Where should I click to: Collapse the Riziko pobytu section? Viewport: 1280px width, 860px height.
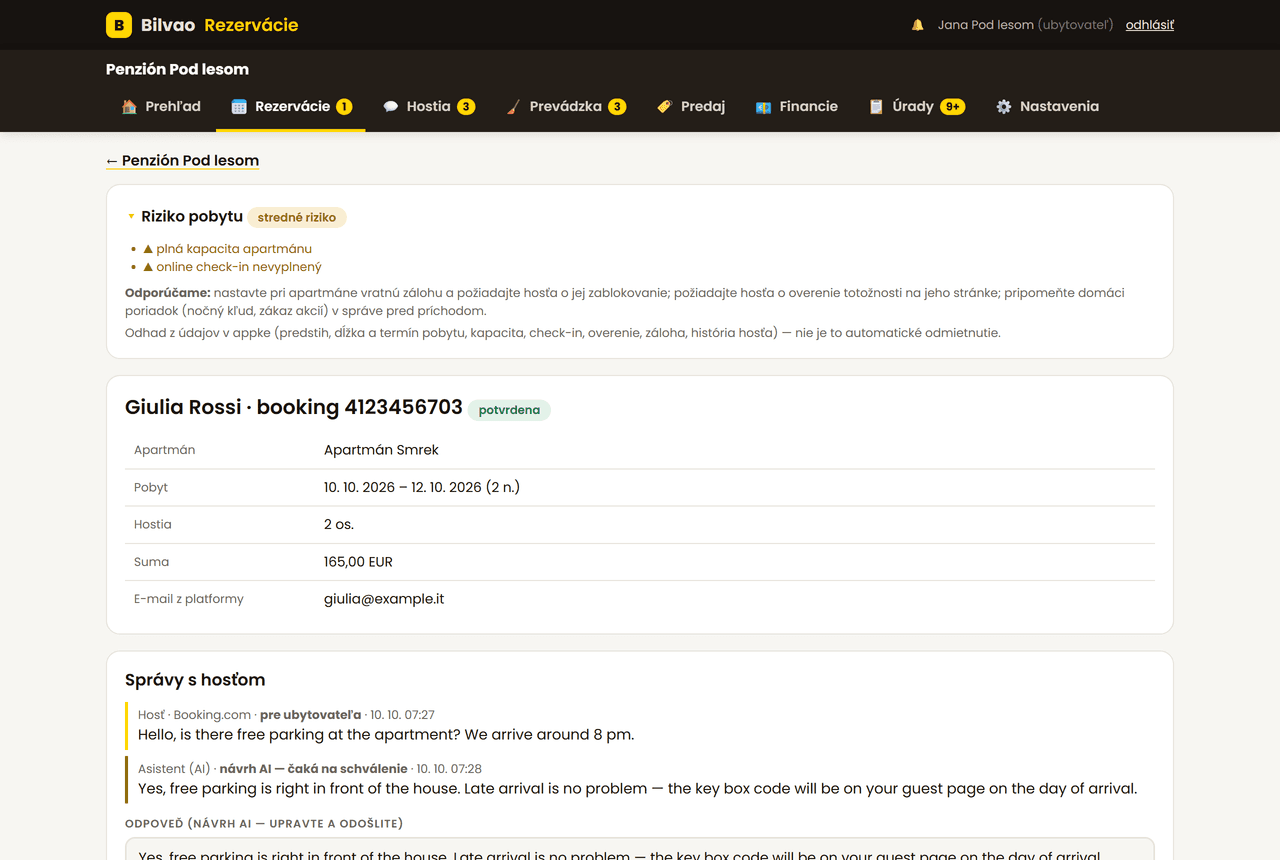pyautogui.click(x=131, y=216)
